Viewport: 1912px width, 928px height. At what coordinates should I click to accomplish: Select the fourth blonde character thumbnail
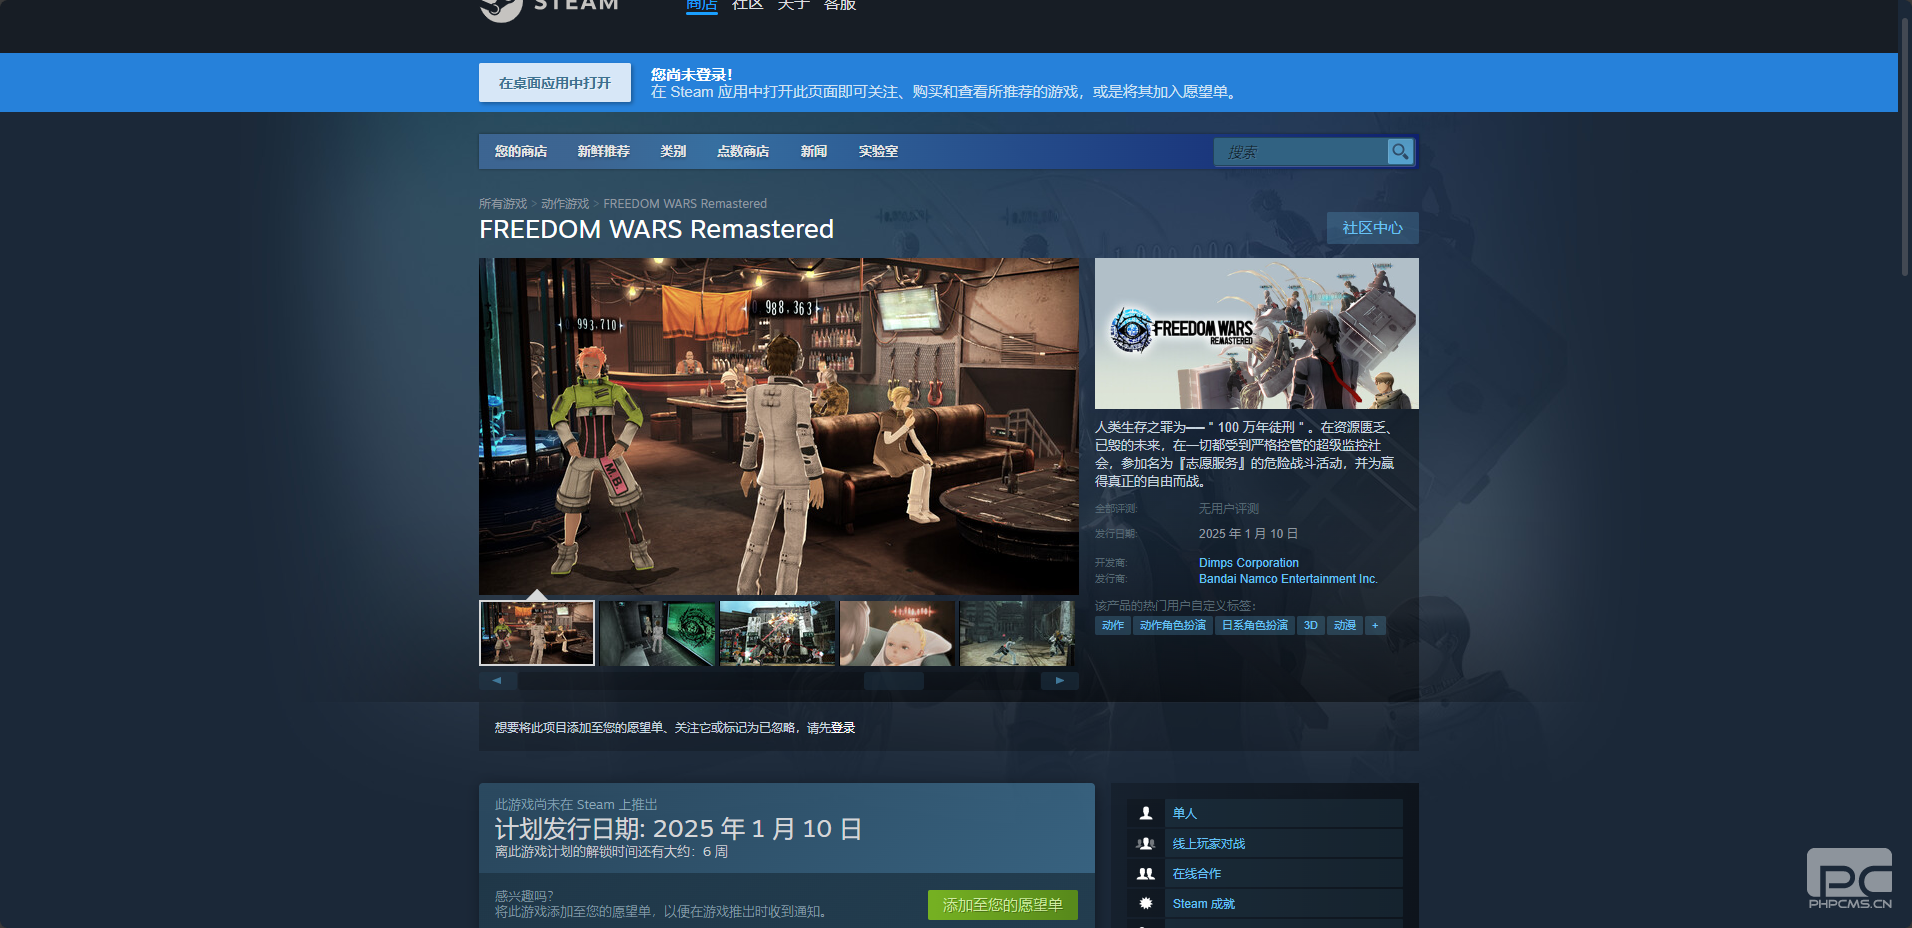click(898, 633)
